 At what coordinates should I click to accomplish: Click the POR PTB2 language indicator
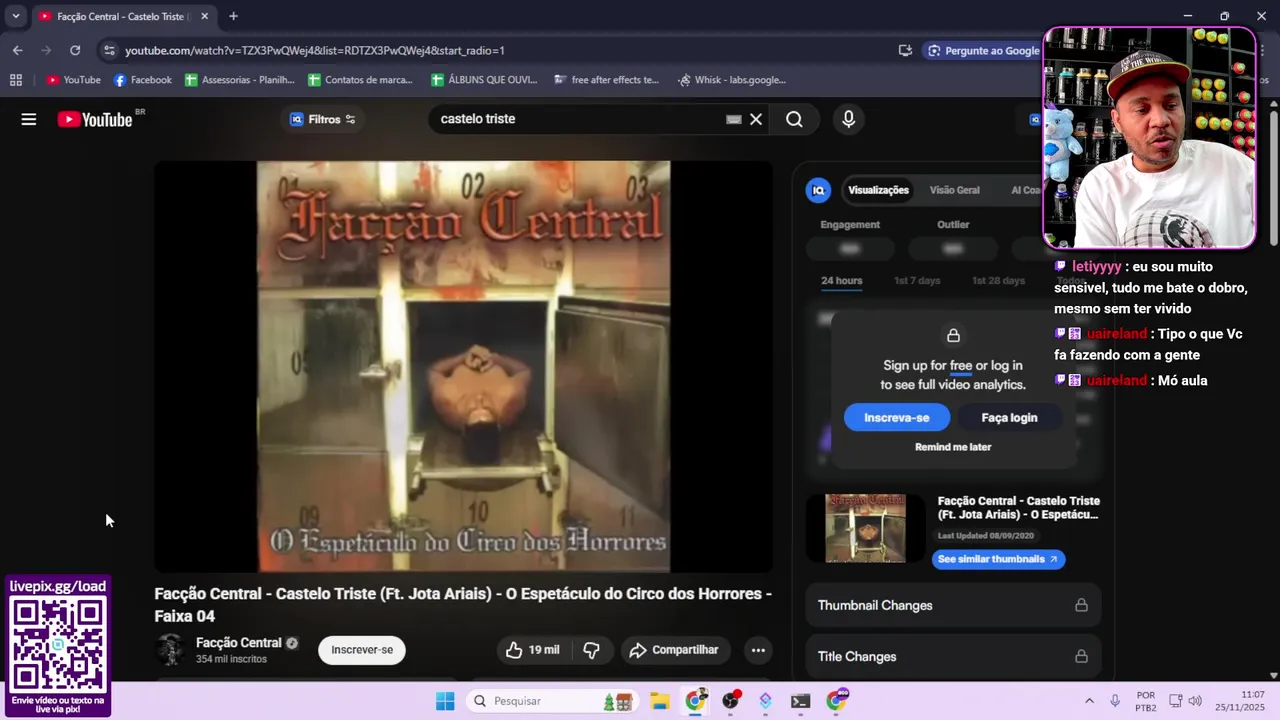click(x=1146, y=701)
